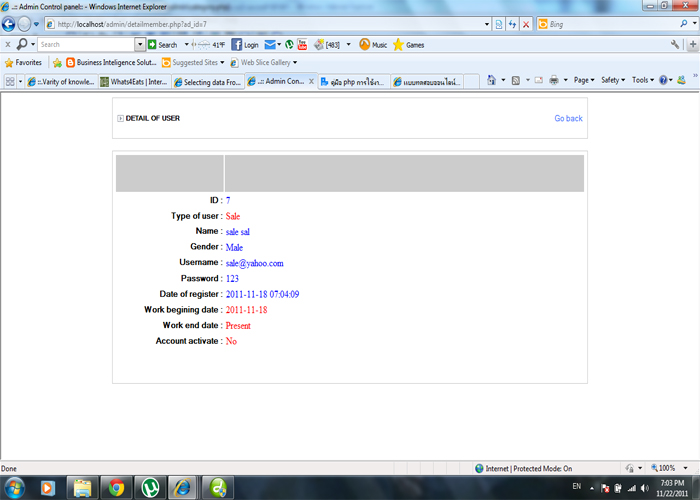Image resolution: width=700 pixels, height=500 pixels.
Task: Click the Facebook Login button
Action: (245, 45)
